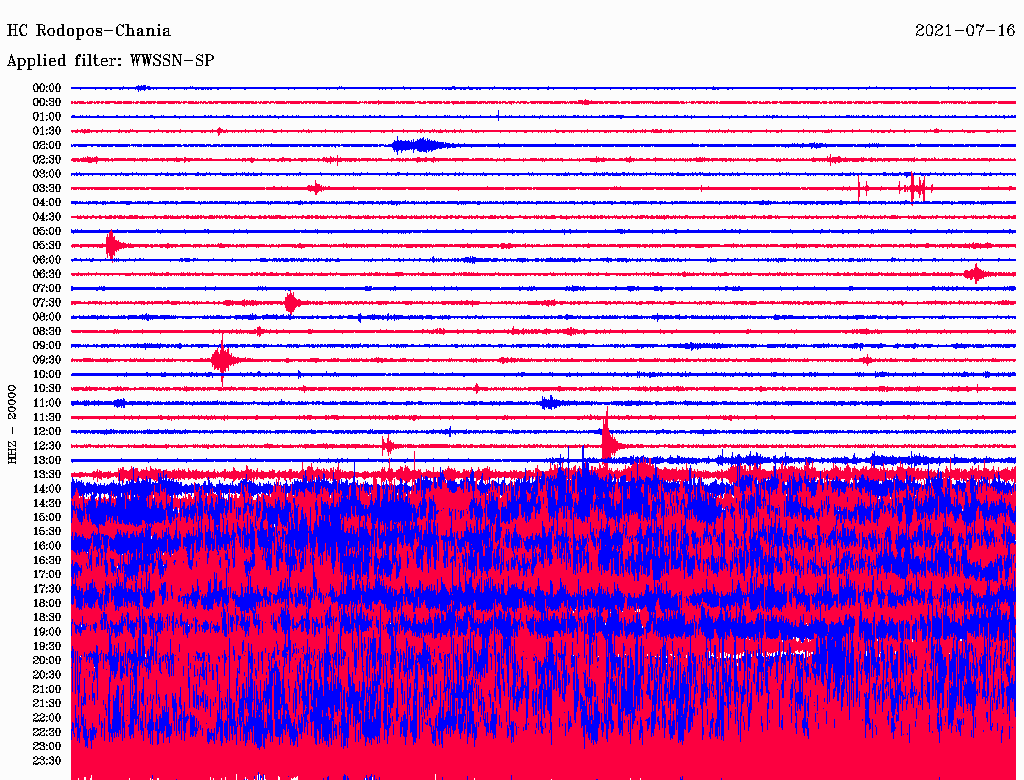The image size is (1024, 780).
Task: Click the 23:30 time label
Action: click(47, 760)
